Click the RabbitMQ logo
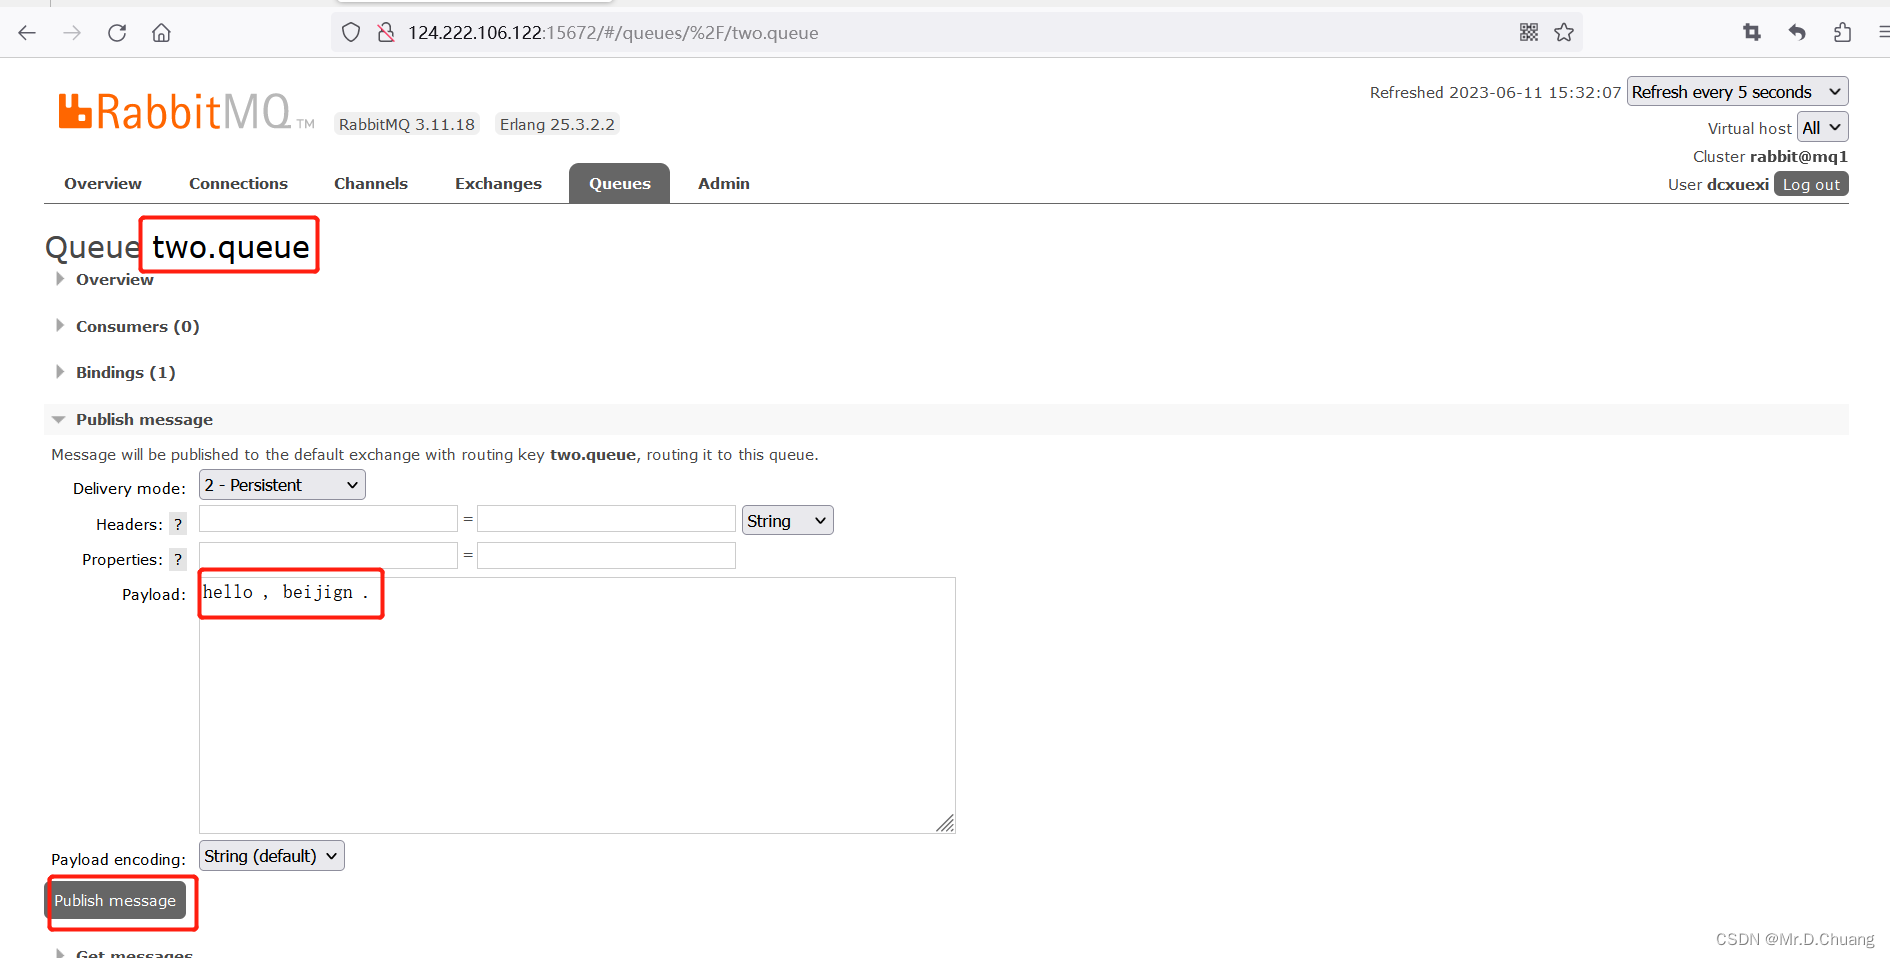This screenshot has width=1890, height=958. [186, 112]
